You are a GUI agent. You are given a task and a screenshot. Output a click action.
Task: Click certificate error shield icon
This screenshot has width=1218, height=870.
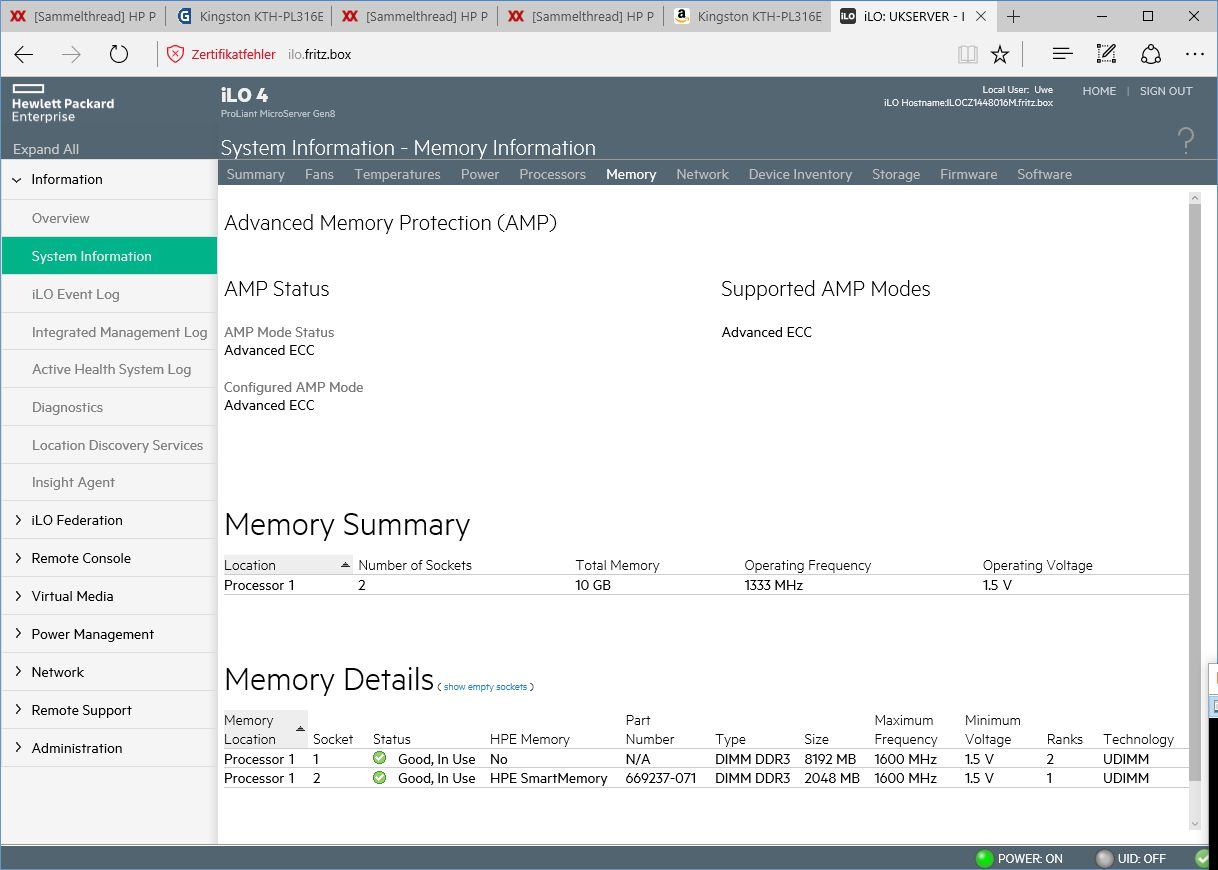176,54
